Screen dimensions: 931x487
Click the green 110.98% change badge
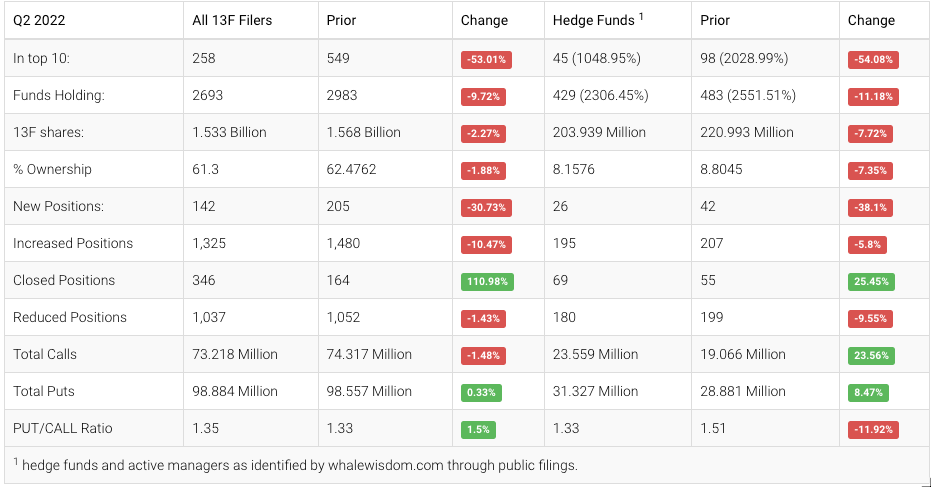pos(485,281)
